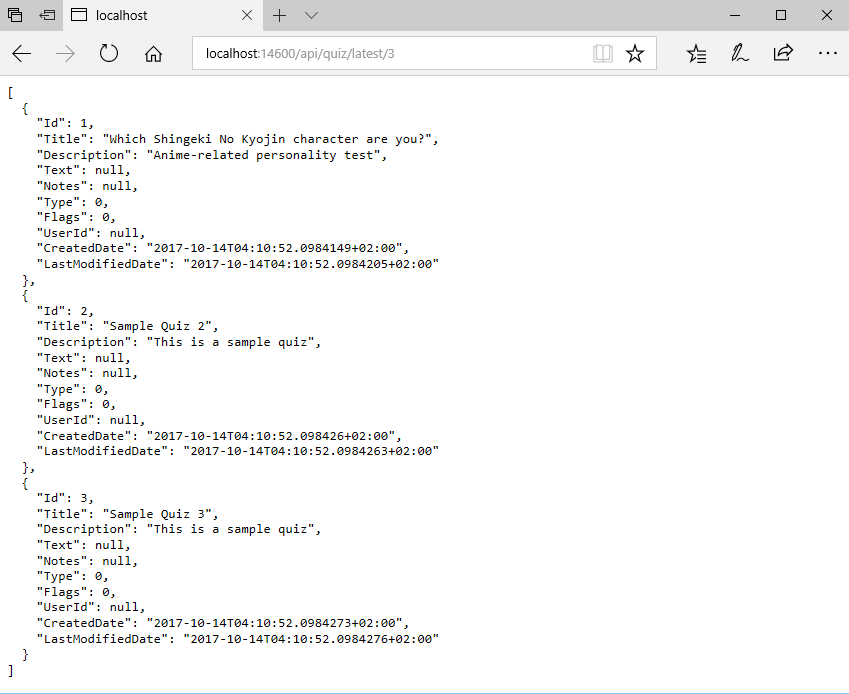Show tabs you've set aside

coord(15,15)
